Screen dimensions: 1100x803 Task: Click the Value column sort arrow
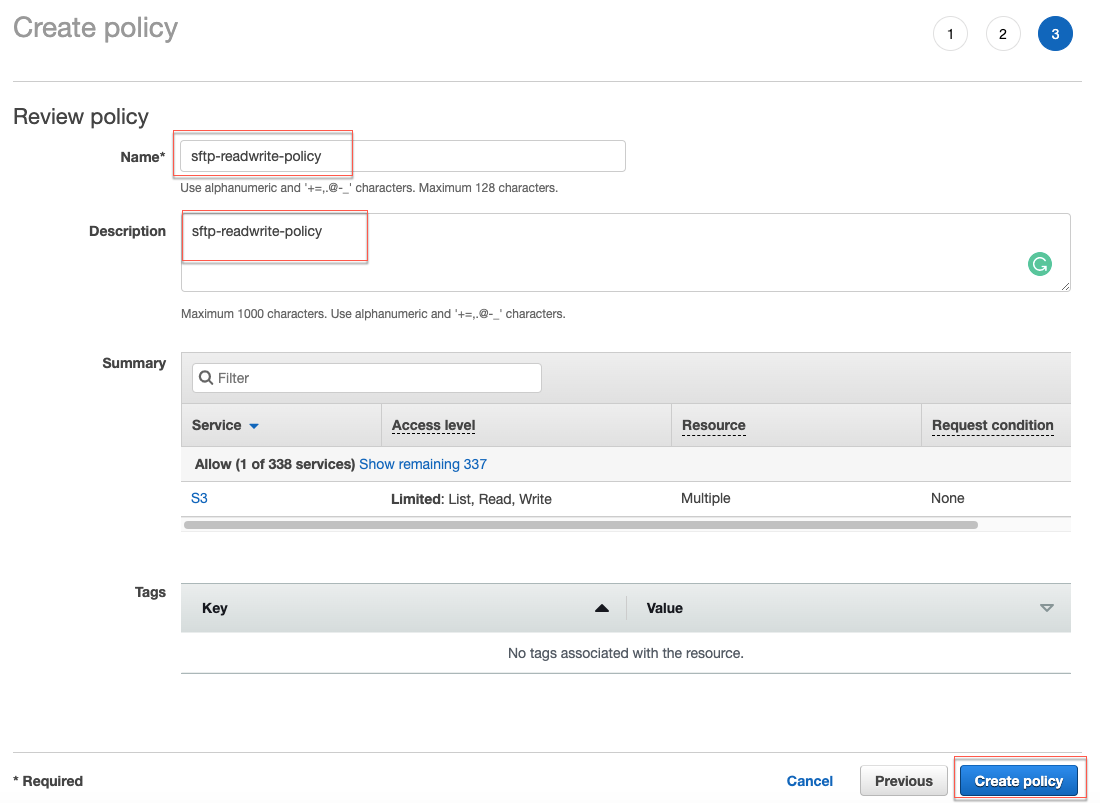[1046, 608]
